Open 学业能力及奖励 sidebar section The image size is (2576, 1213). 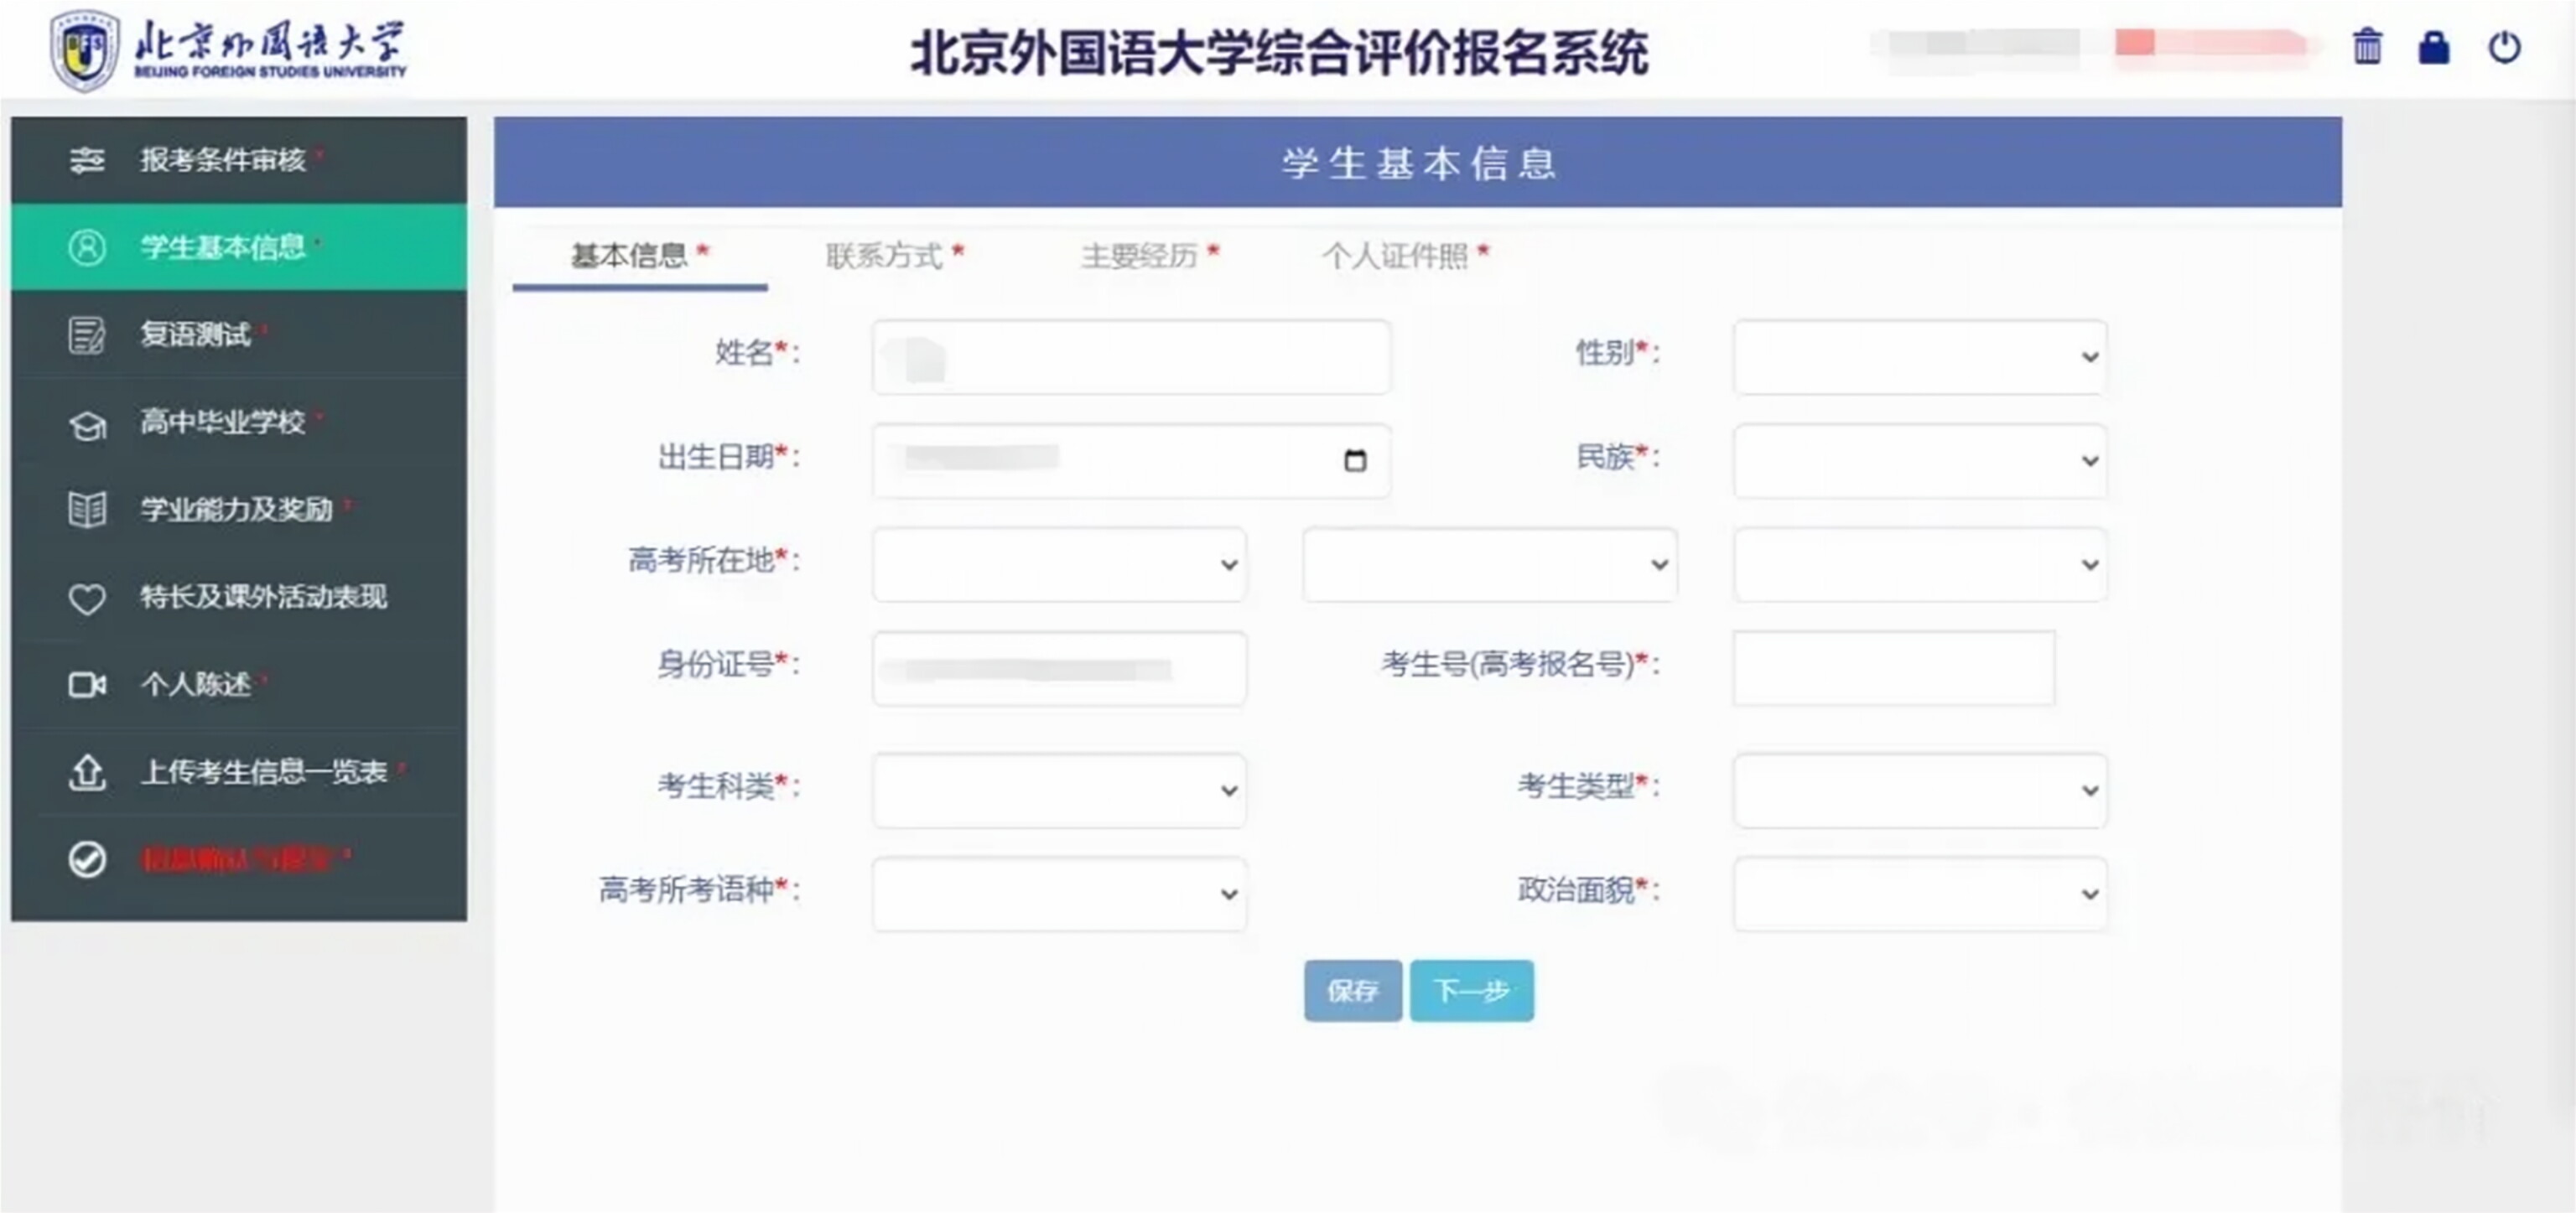[239, 510]
